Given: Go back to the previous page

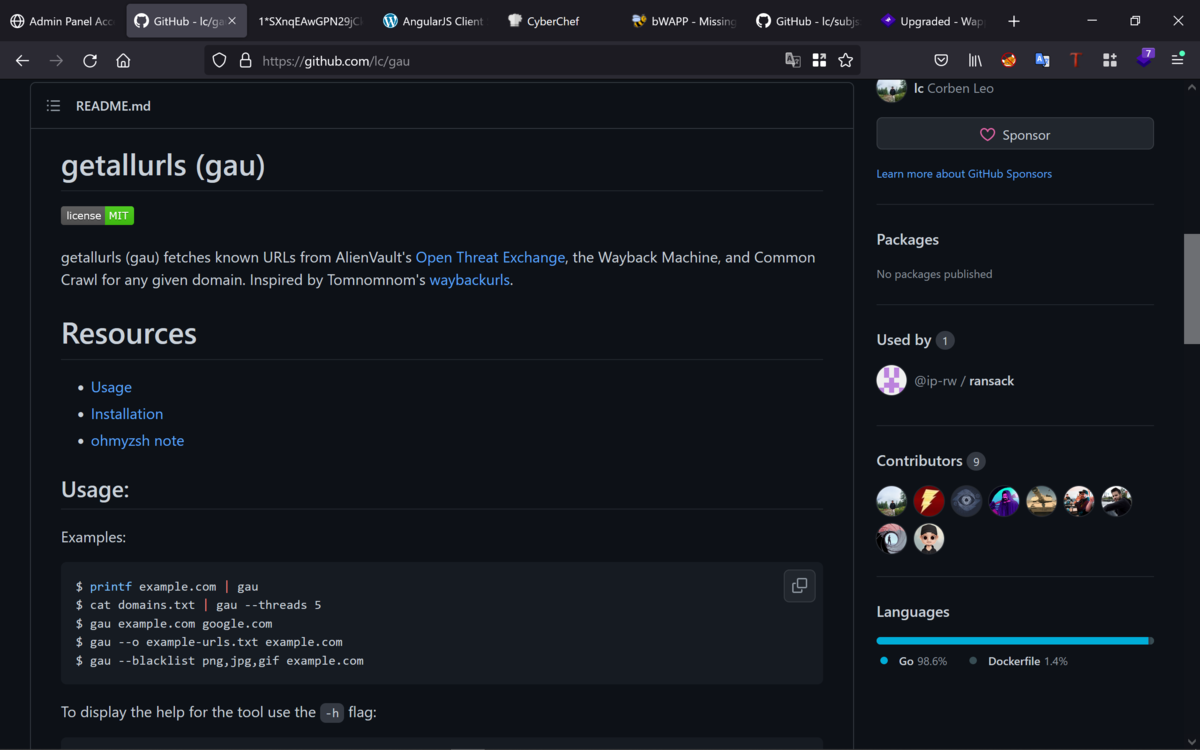Looking at the screenshot, I should coord(22,60).
